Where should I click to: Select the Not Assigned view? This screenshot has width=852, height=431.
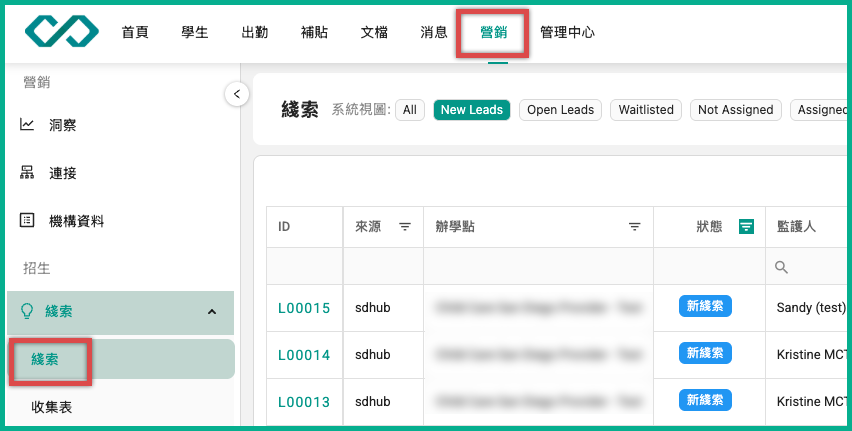(736, 110)
